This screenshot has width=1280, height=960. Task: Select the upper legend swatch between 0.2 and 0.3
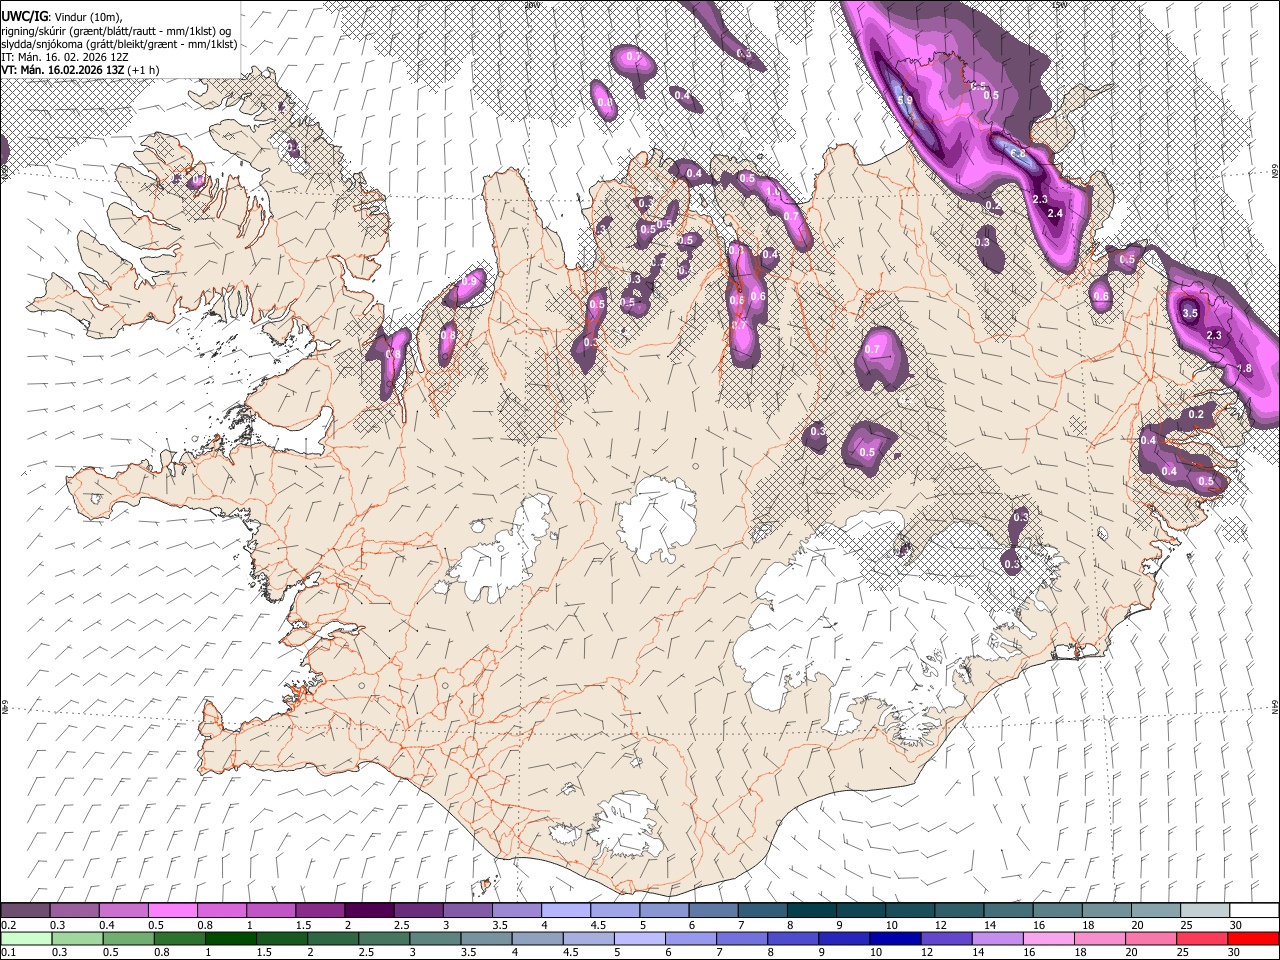point(25,911)
